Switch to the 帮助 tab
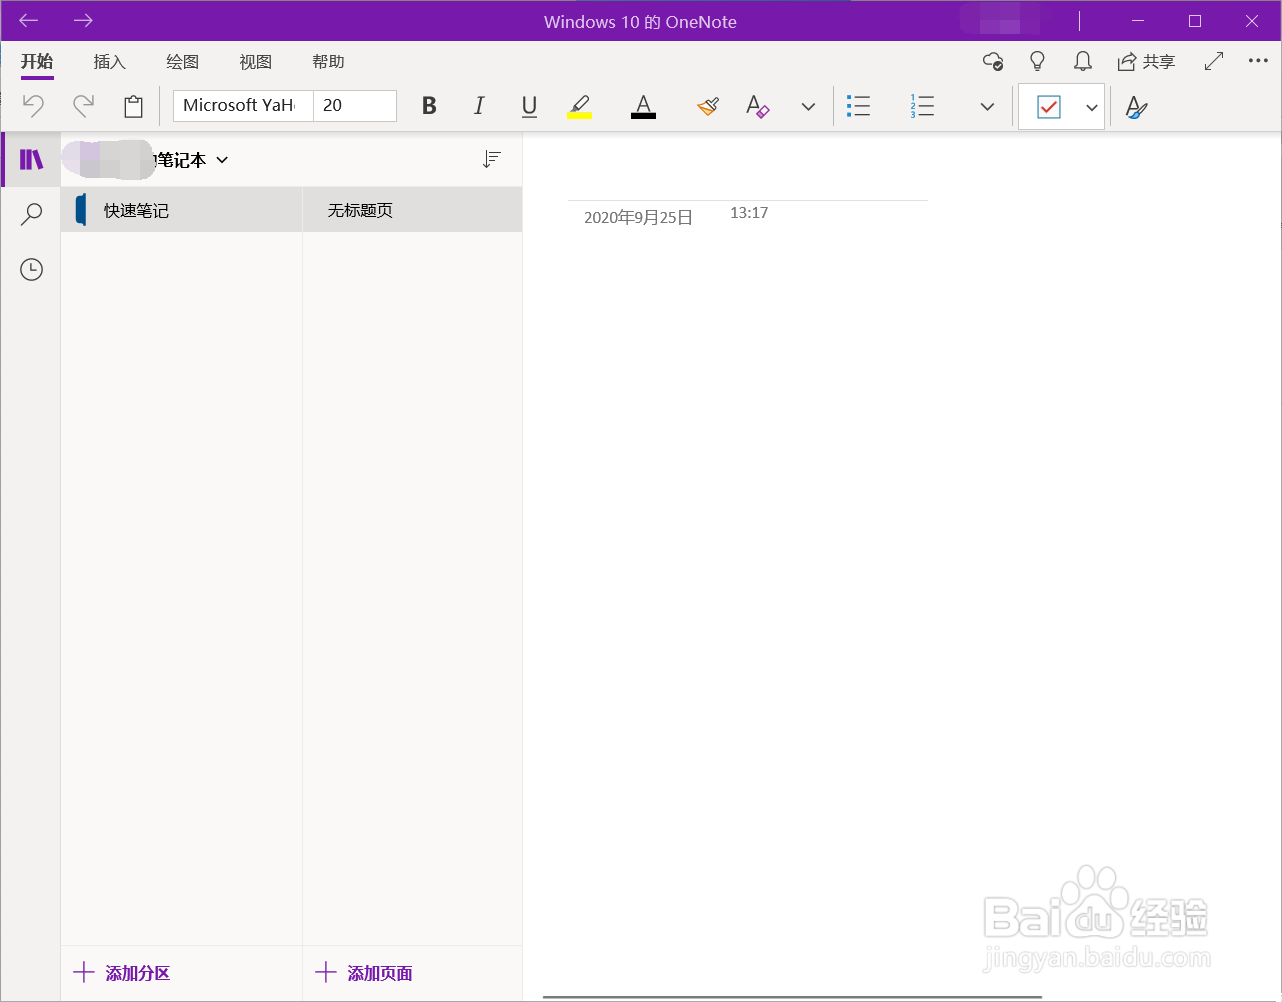1282x1002 pixels. pyautogui.click(x=328, y=62)
